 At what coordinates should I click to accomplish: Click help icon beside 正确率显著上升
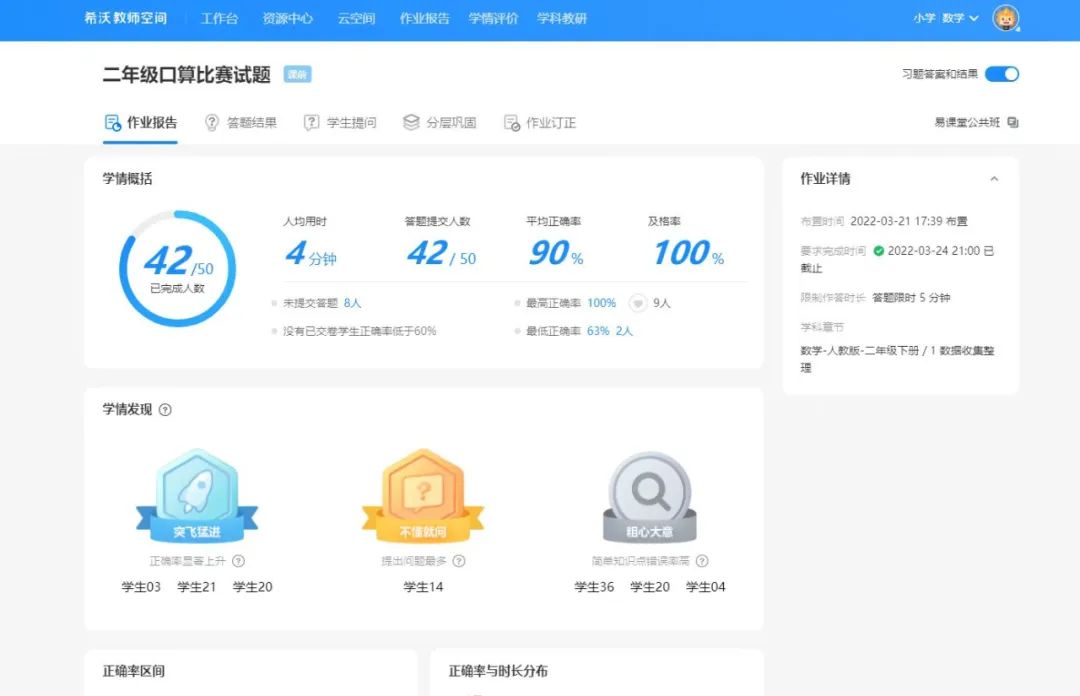tap(239, 561)
